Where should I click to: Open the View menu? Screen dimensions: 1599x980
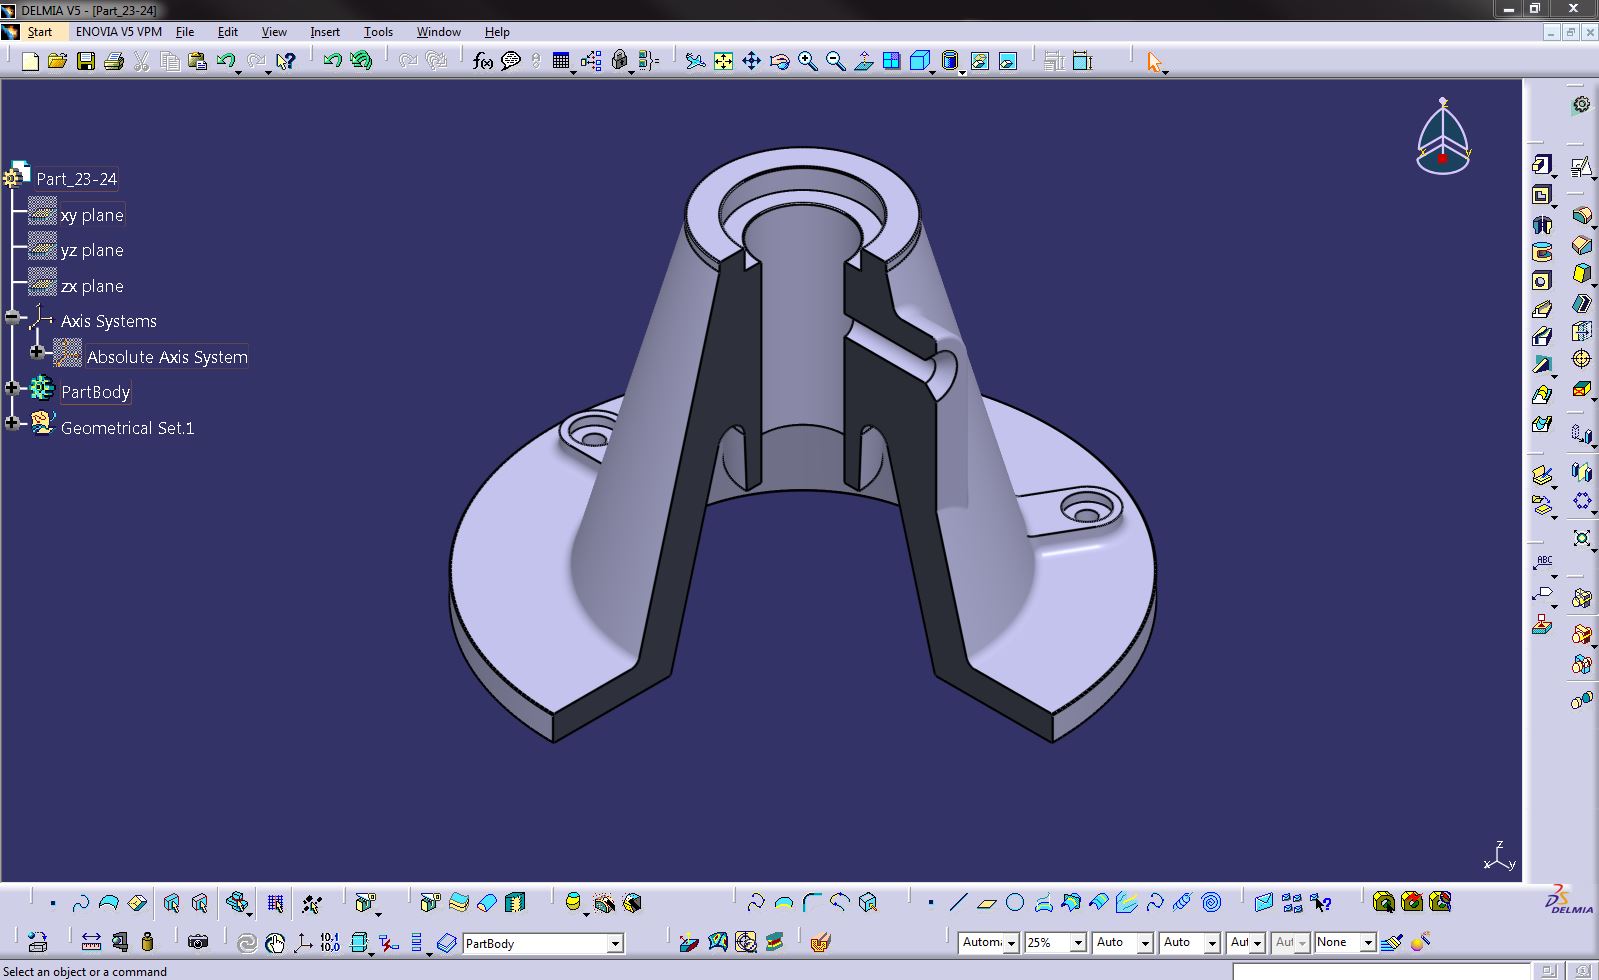point(274,32)
